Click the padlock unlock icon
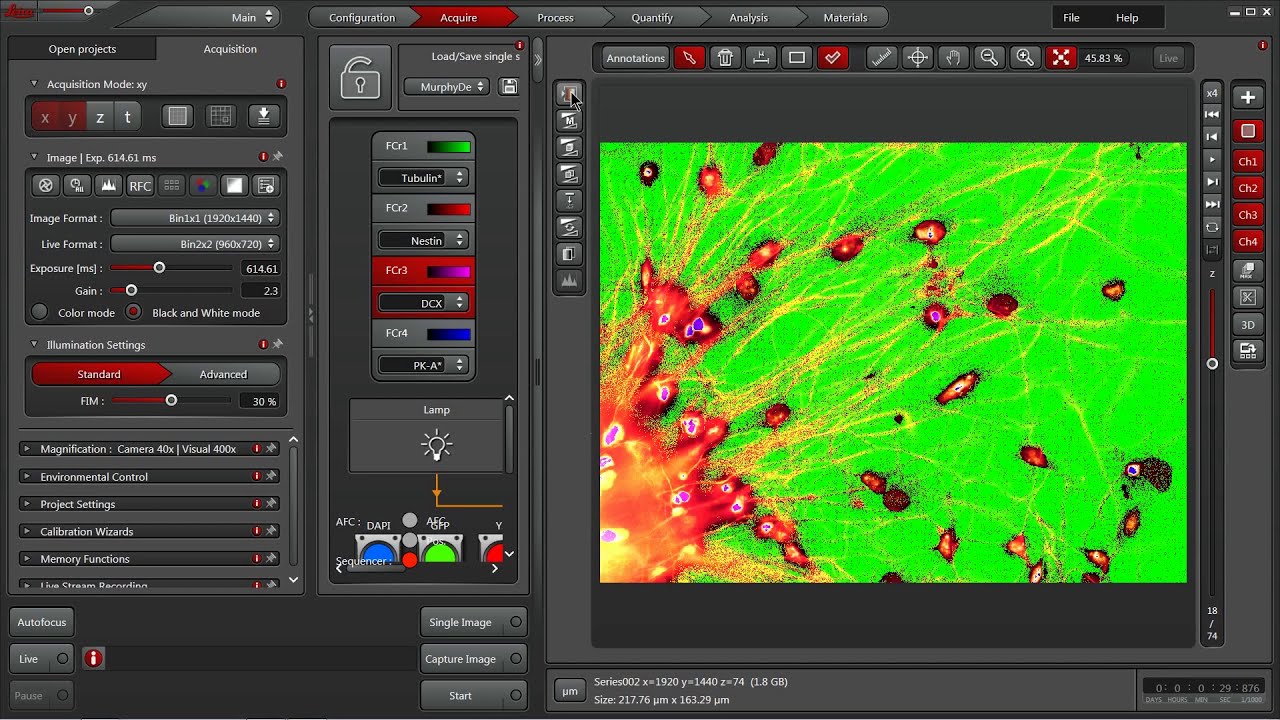 (x=360, y=77)
